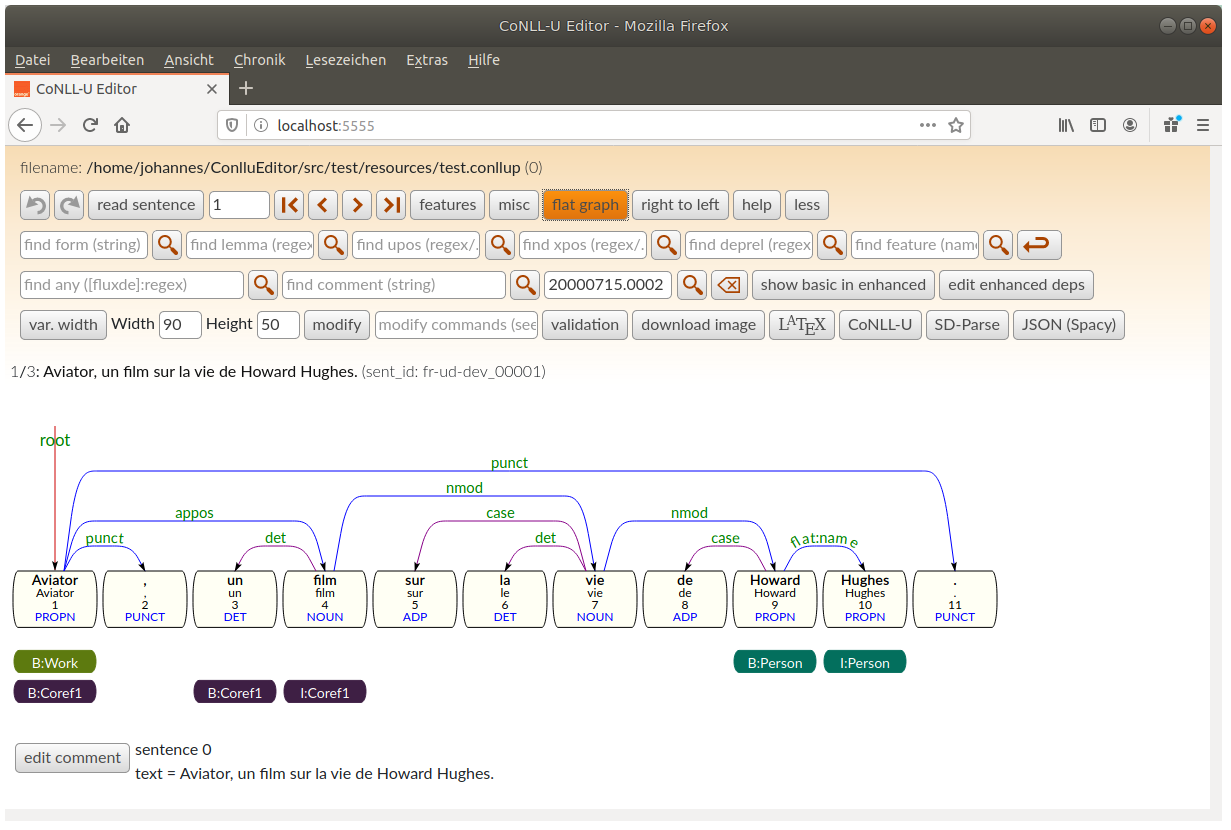Viewport: 1231px width, 830px height.
Task: Click the undo arrow button
Action: click(35, 205)
